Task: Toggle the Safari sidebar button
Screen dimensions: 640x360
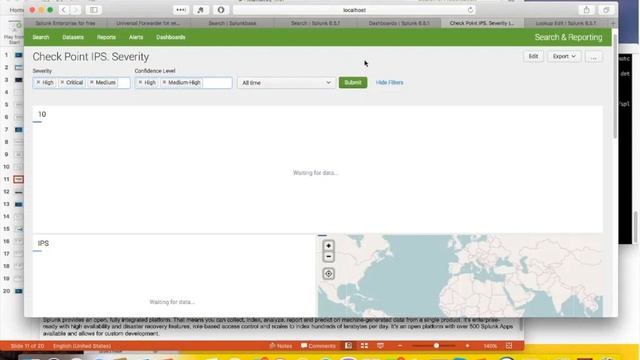Action: click(93, 10)
